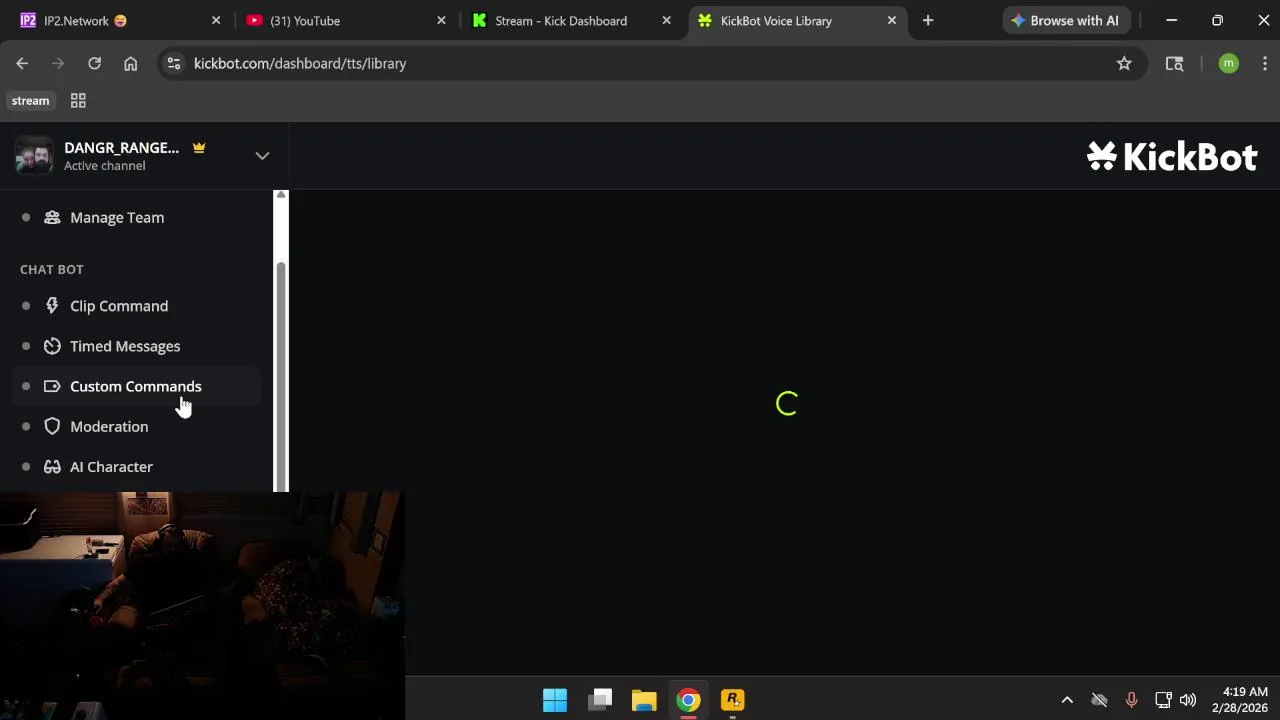Click the Timed Messages clock icon
This screenshot has width=1280, height=720.
coord(52,346)
